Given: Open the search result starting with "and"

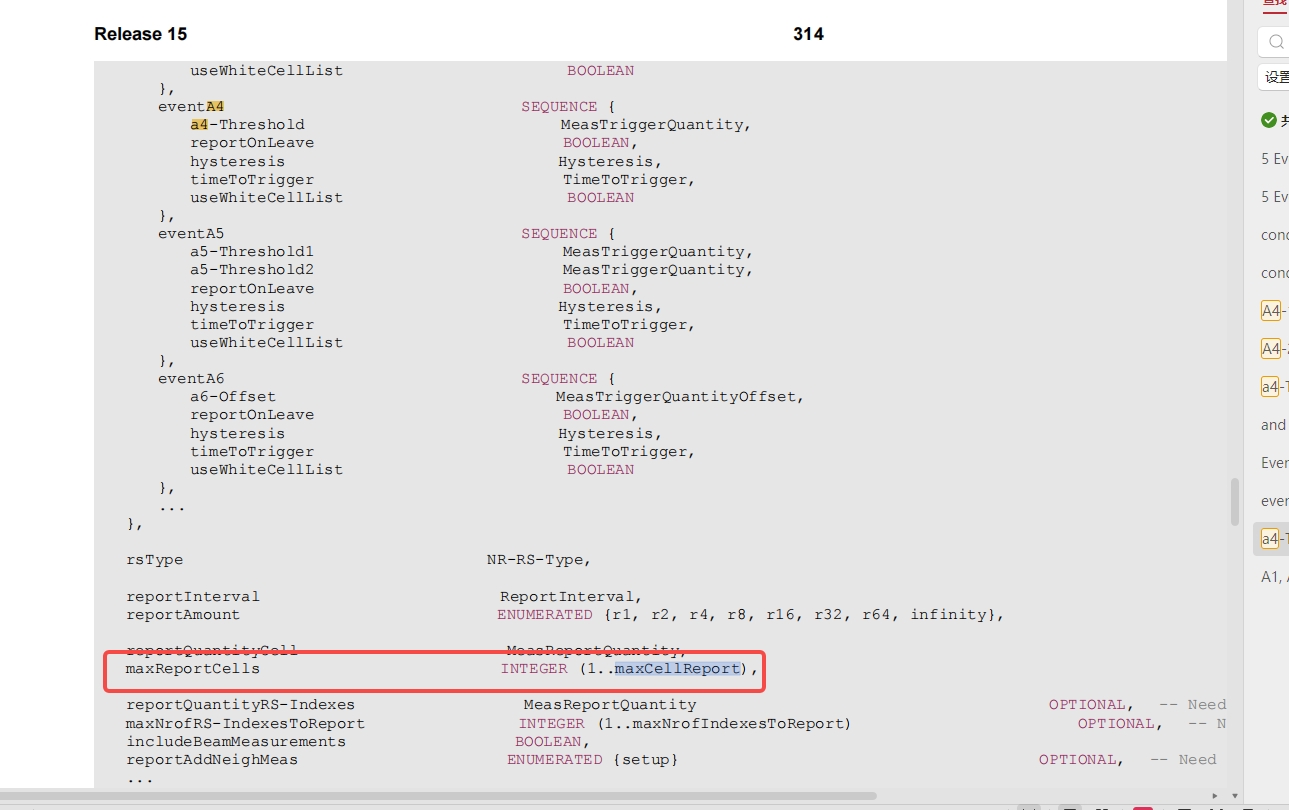Looking at the screenshot, I should coord(1273,425).
